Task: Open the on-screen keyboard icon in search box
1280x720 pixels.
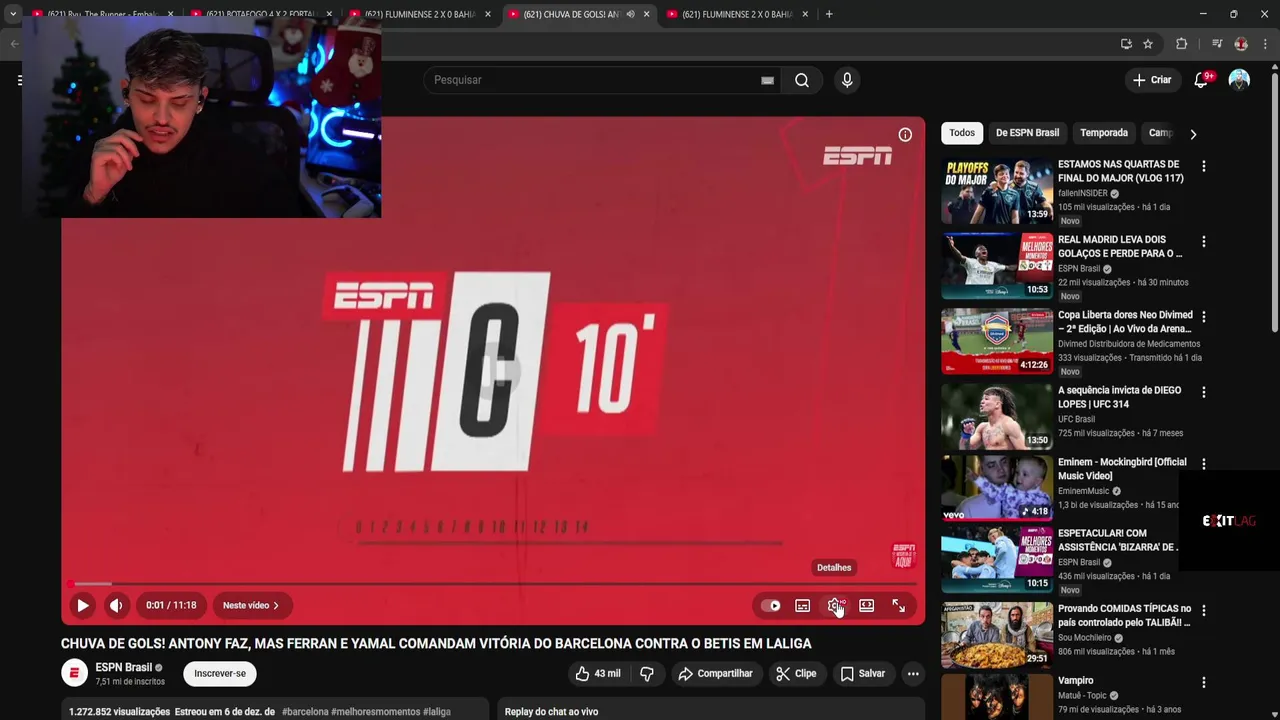Action: pos(767,80)
